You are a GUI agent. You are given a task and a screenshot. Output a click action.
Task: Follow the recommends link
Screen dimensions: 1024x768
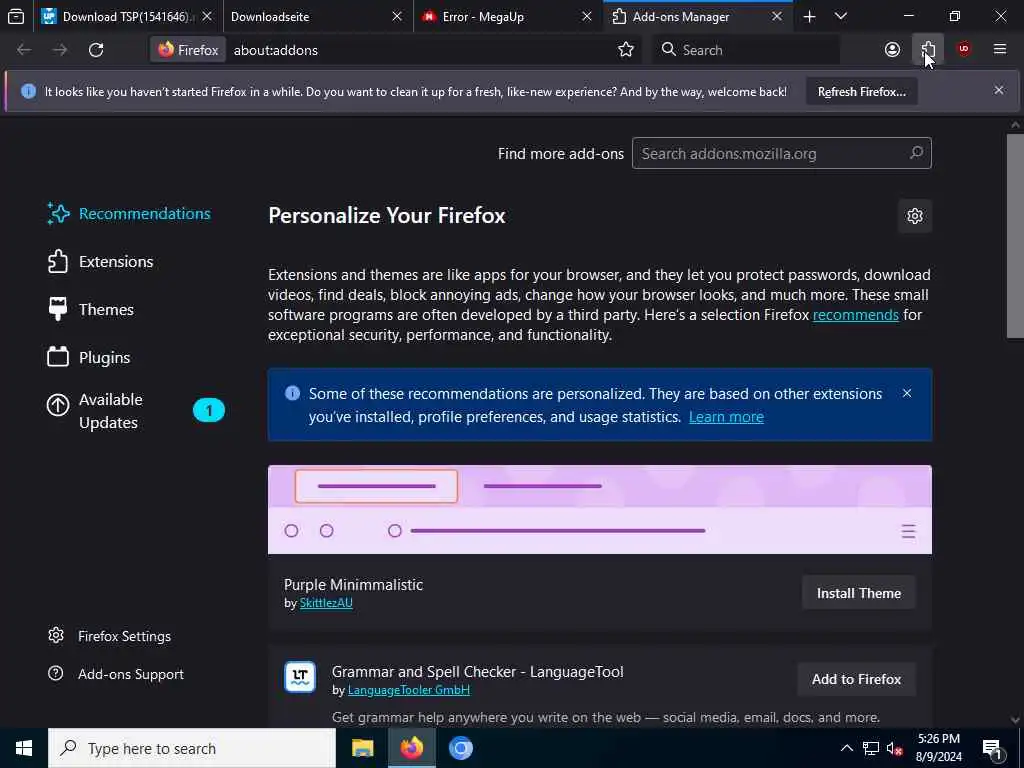856,315
